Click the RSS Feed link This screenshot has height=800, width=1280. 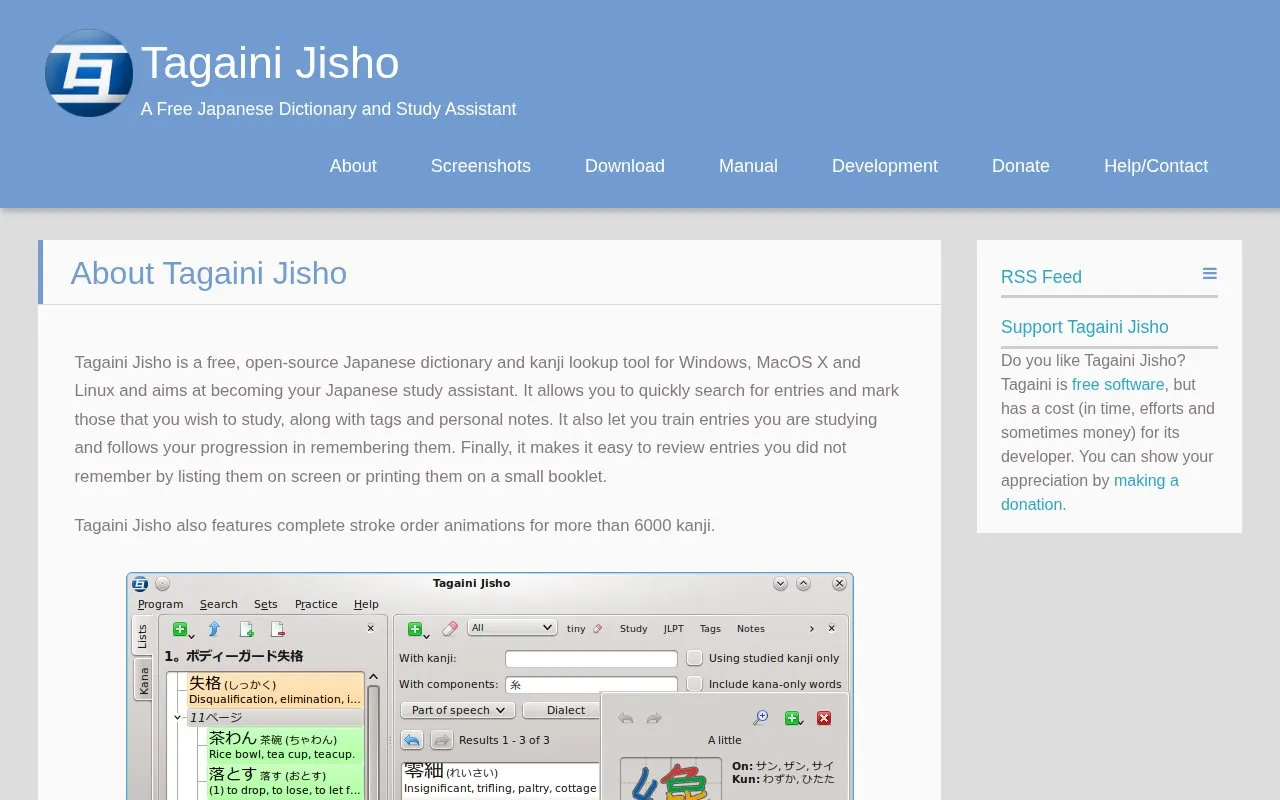(1041, 277)
